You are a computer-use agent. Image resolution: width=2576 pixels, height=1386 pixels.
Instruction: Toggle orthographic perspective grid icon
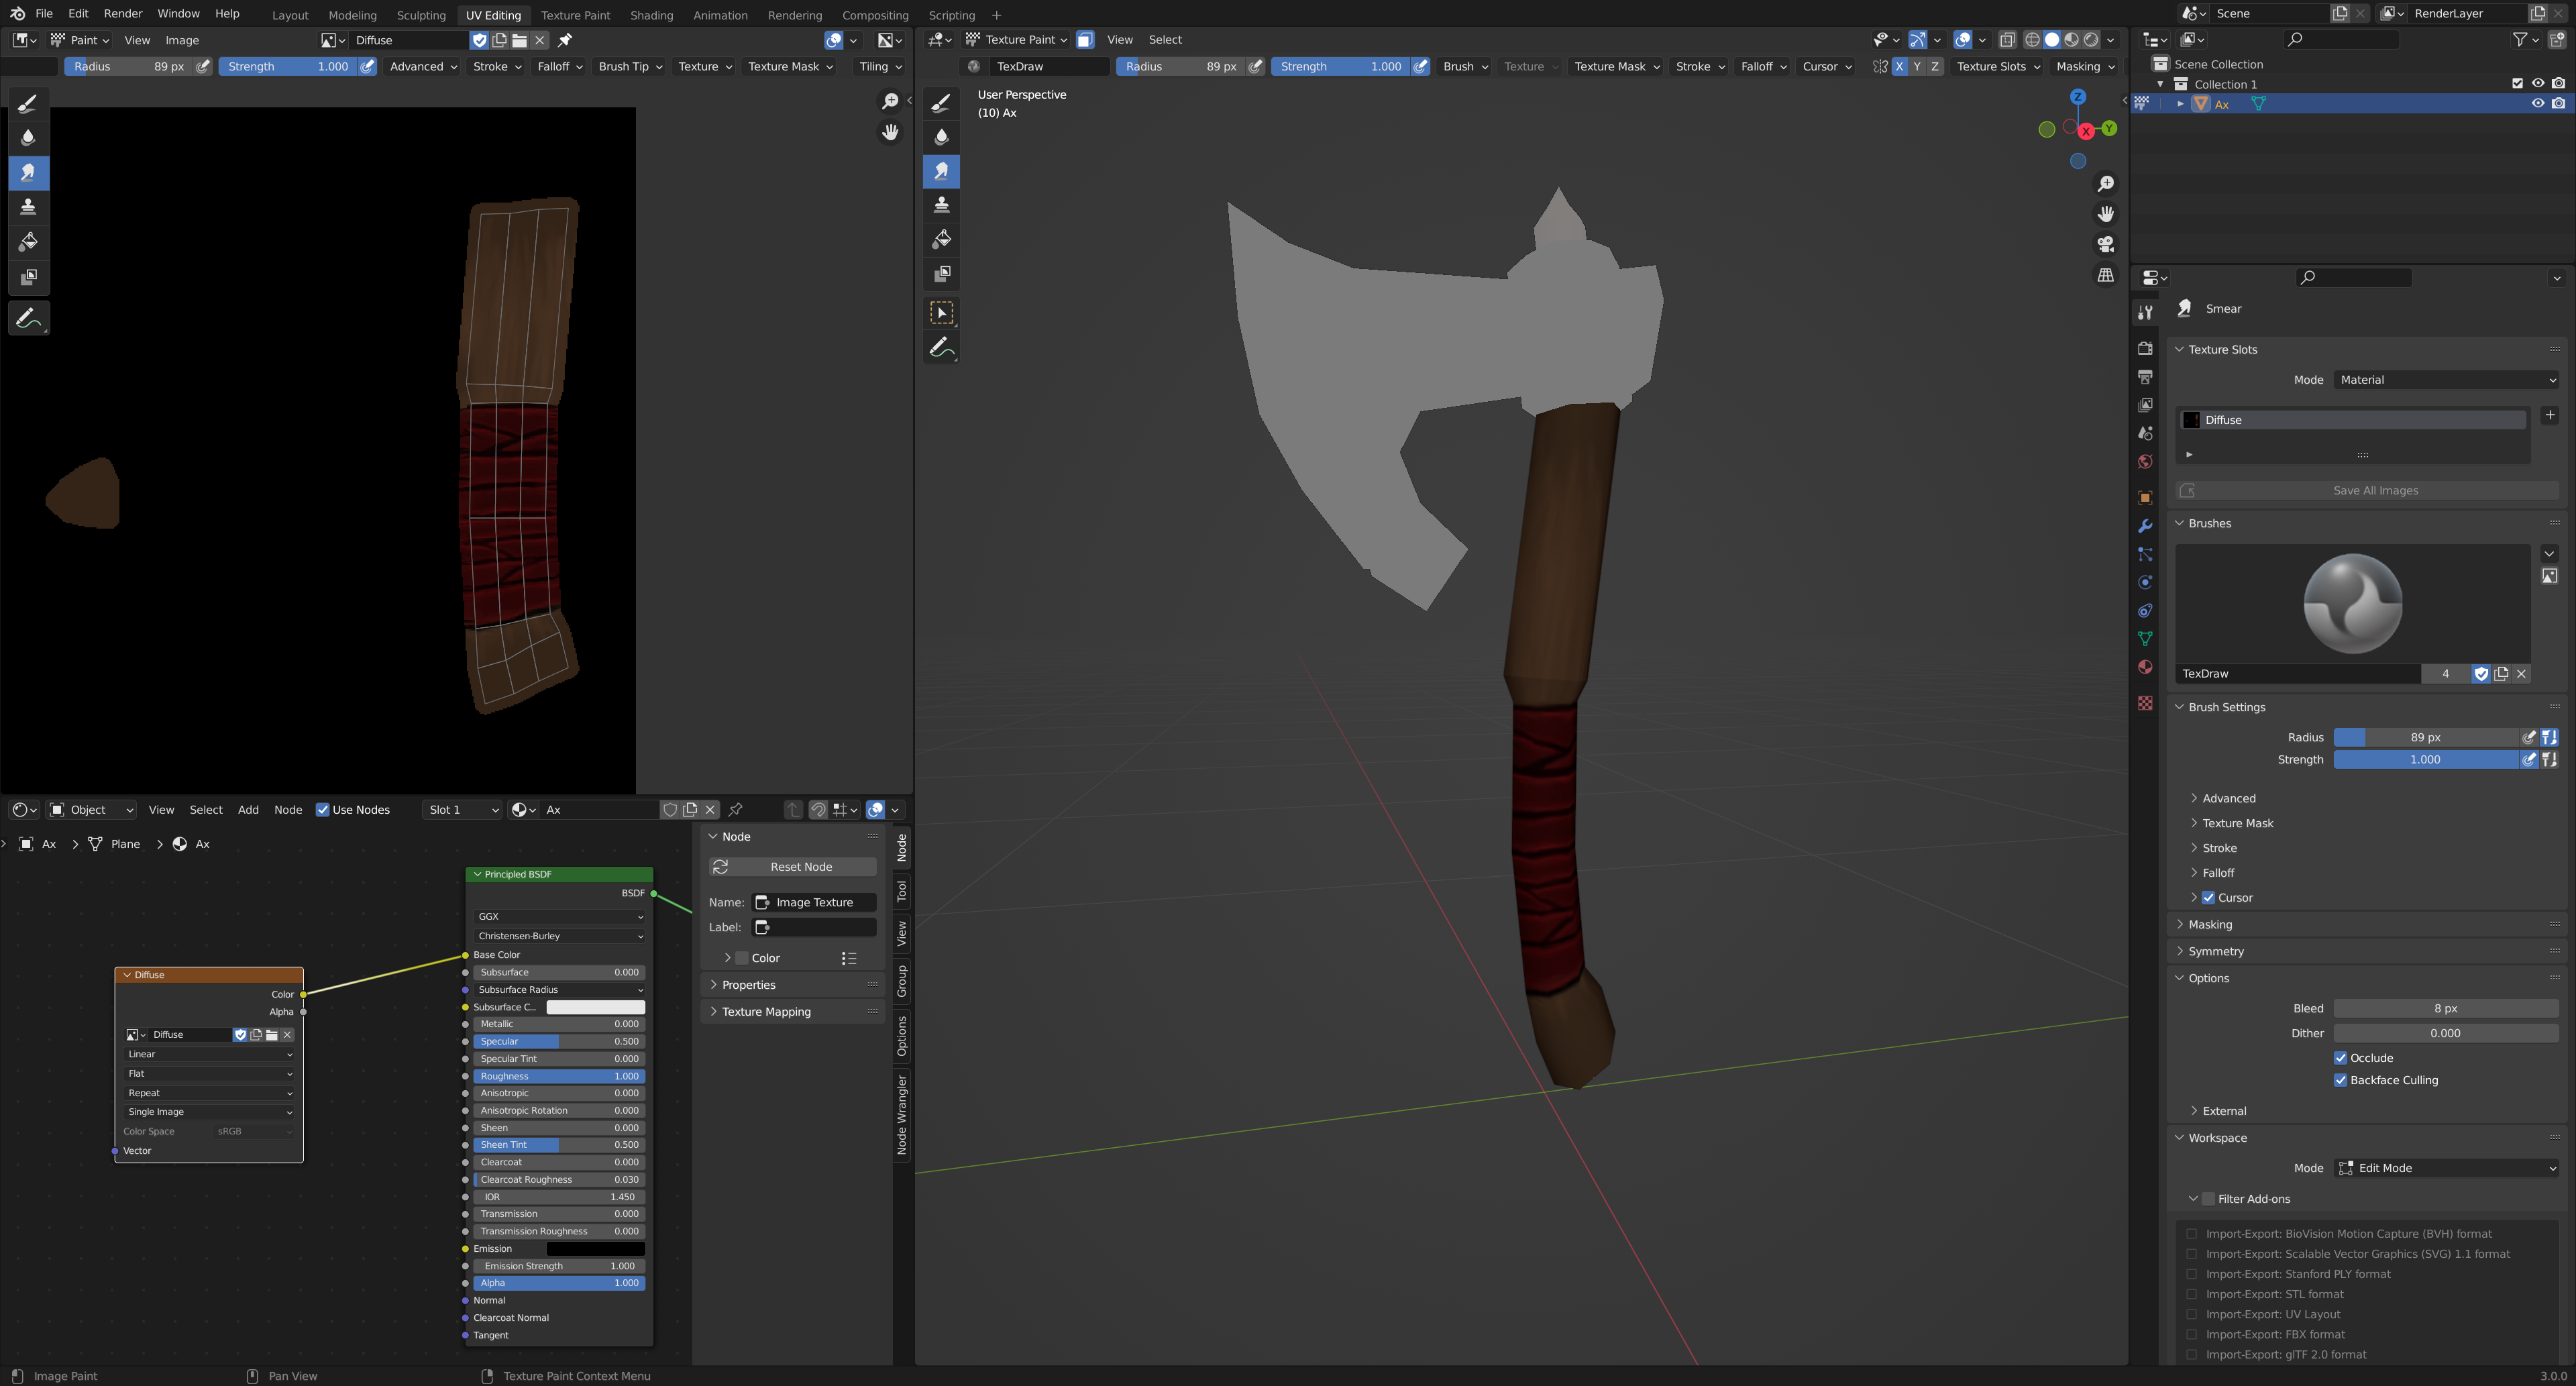2105,275
